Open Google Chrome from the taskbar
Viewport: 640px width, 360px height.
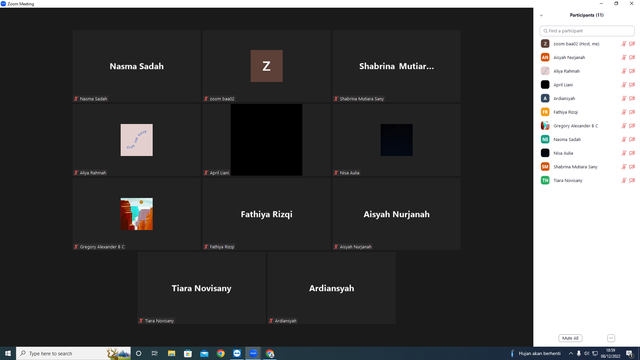tap(220, 353)
